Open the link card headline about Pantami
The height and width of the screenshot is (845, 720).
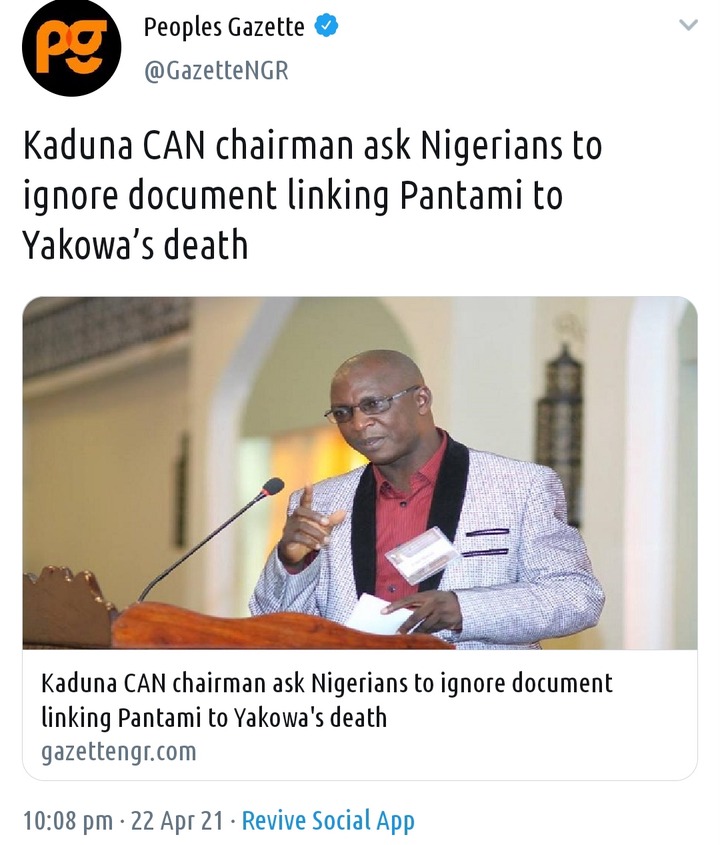pos(327,700)
